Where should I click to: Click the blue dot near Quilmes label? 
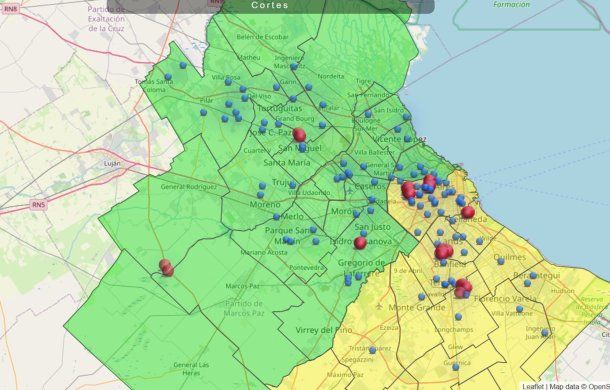[x=501, y=261]
